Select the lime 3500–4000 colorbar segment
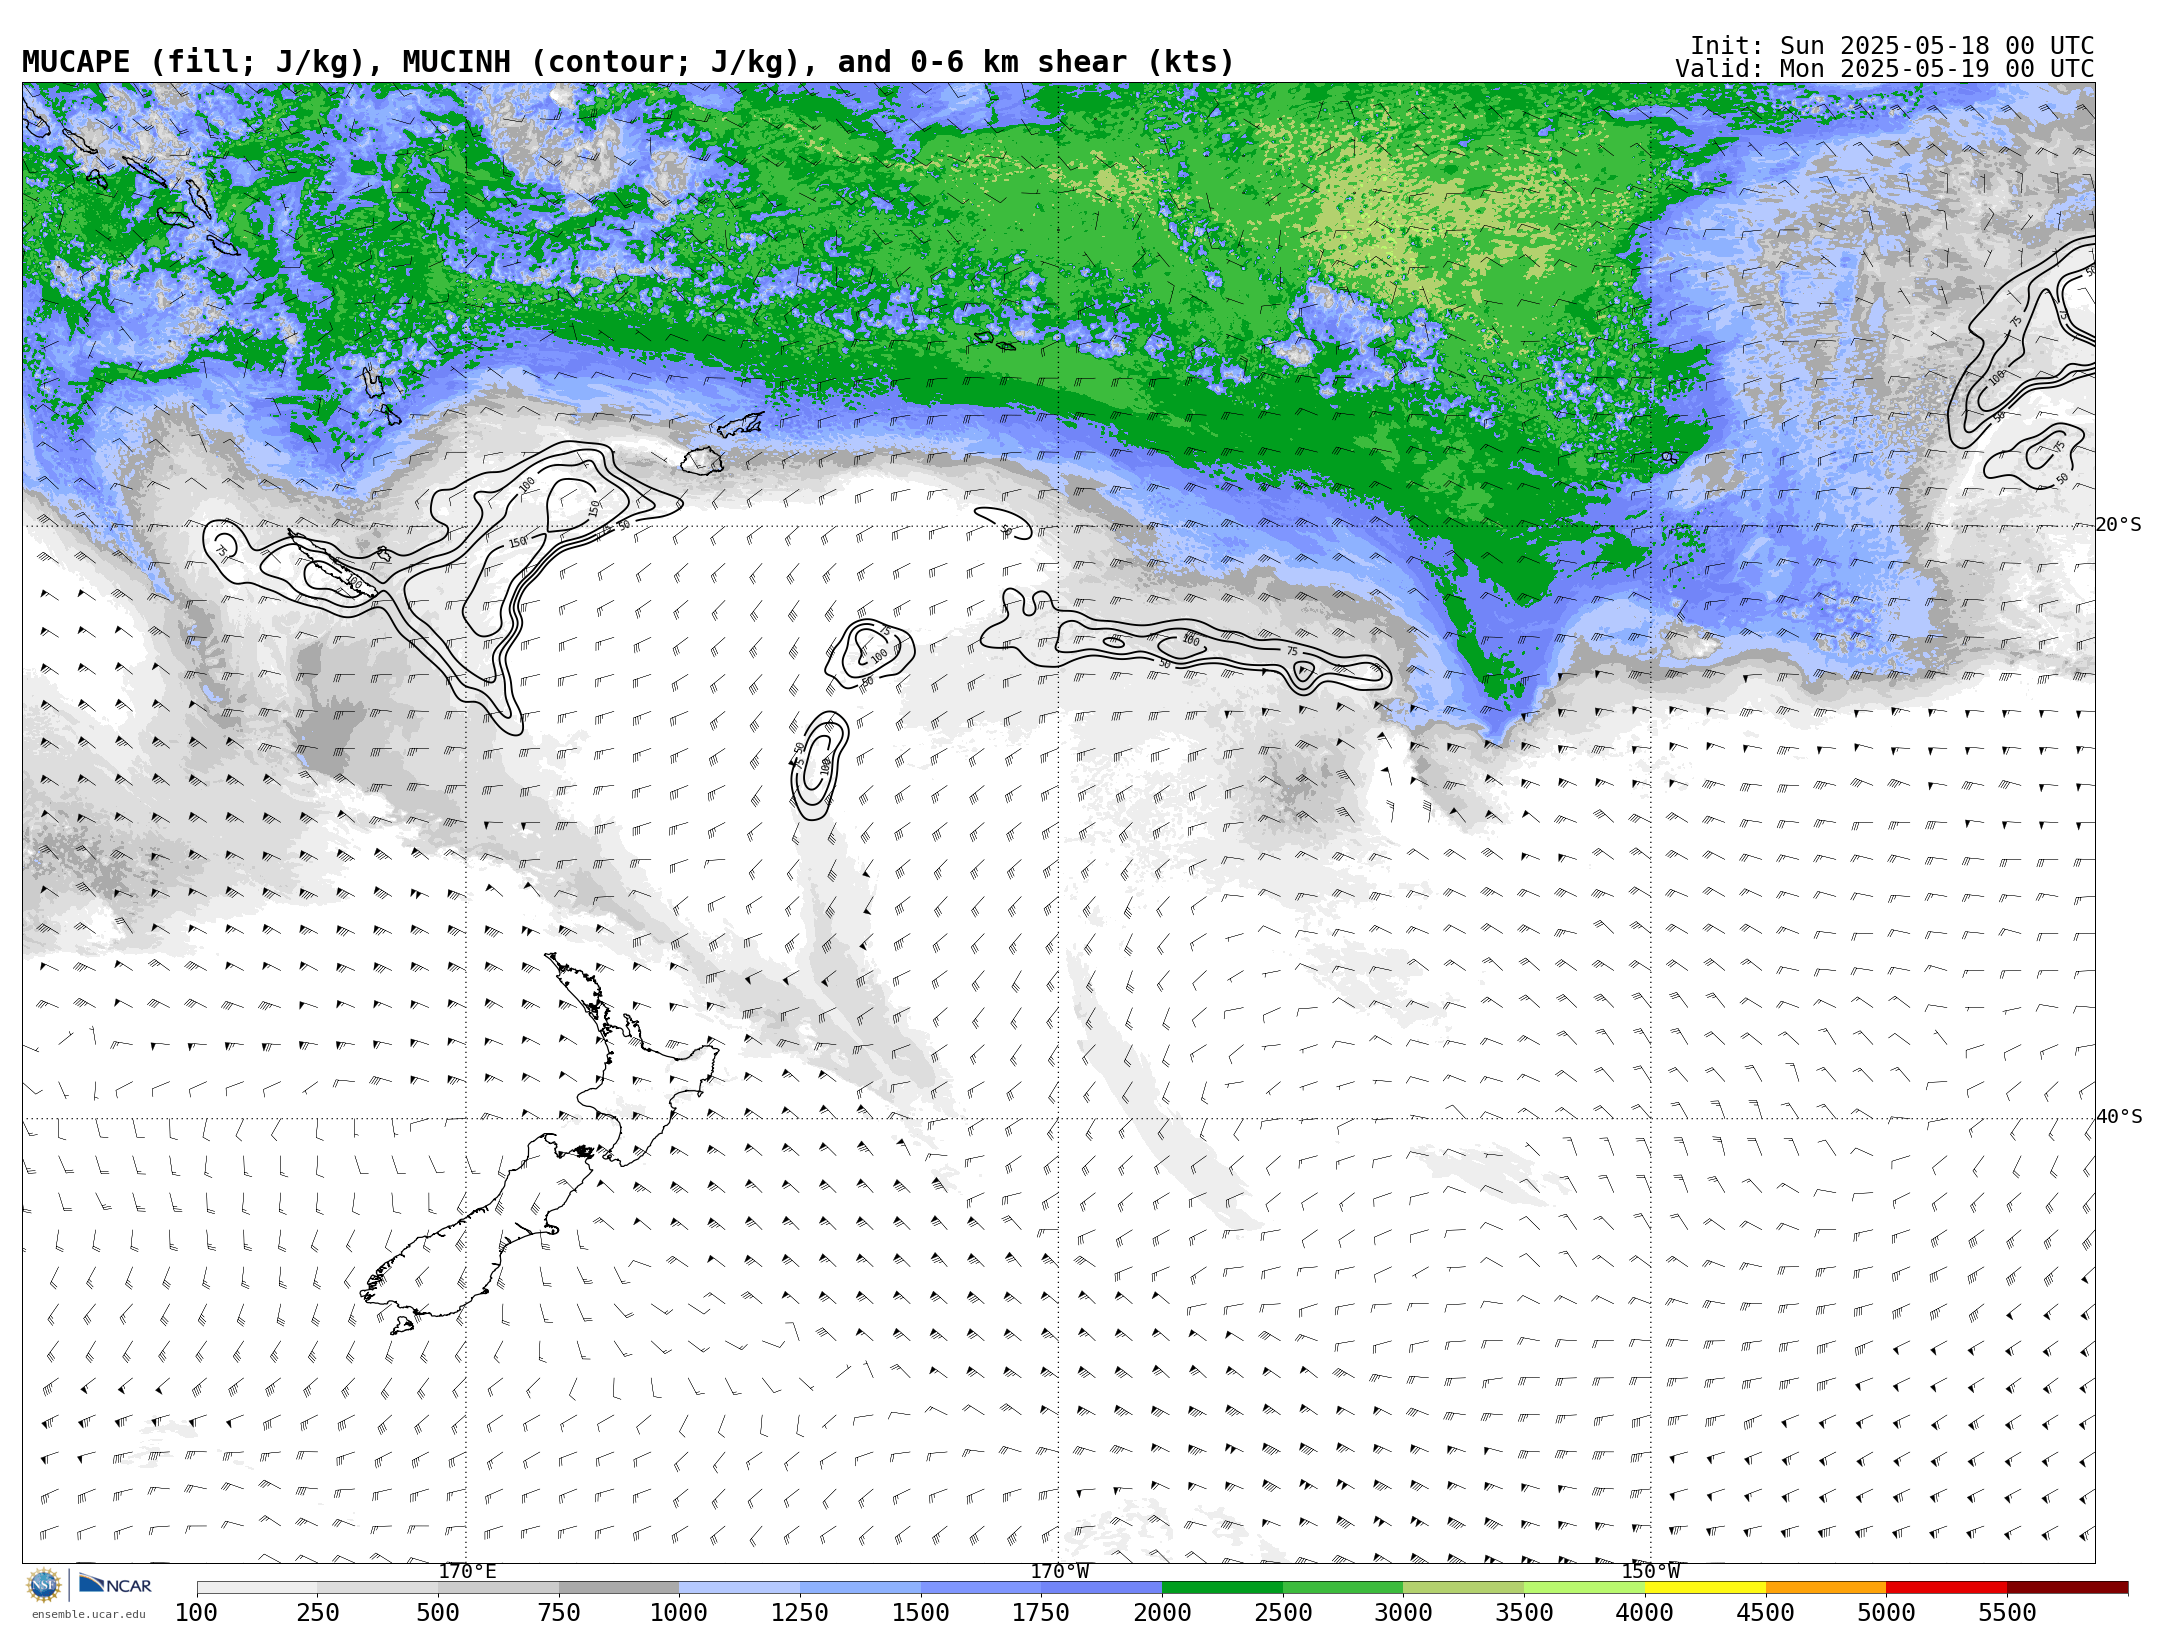Image resolution: width=2160 pixels, height=1626 pixels. (x=1584, y=1588)
